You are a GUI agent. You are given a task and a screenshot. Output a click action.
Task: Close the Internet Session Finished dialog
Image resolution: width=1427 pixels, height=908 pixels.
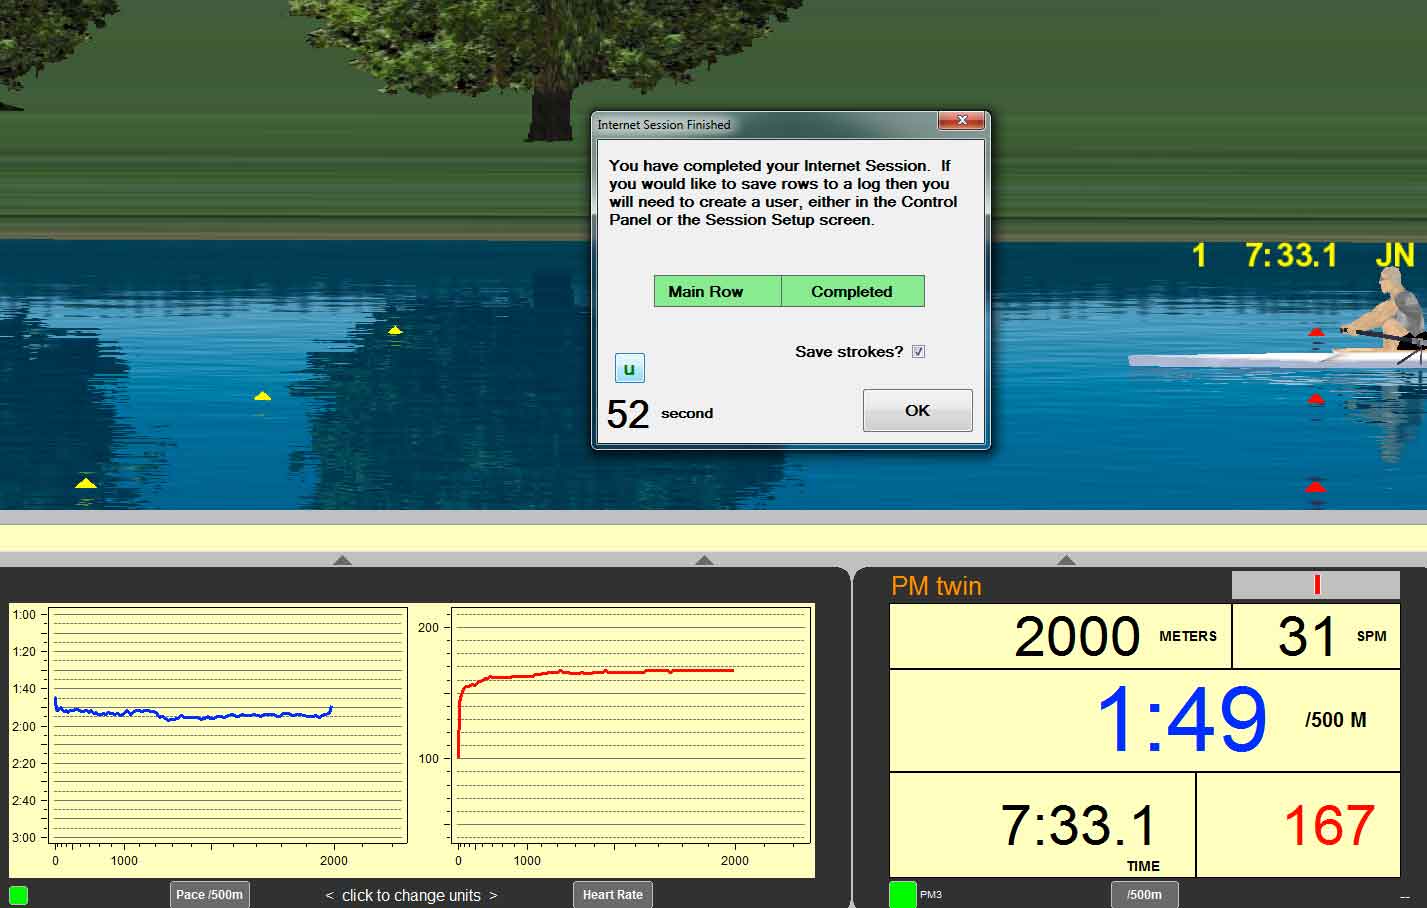962,120
